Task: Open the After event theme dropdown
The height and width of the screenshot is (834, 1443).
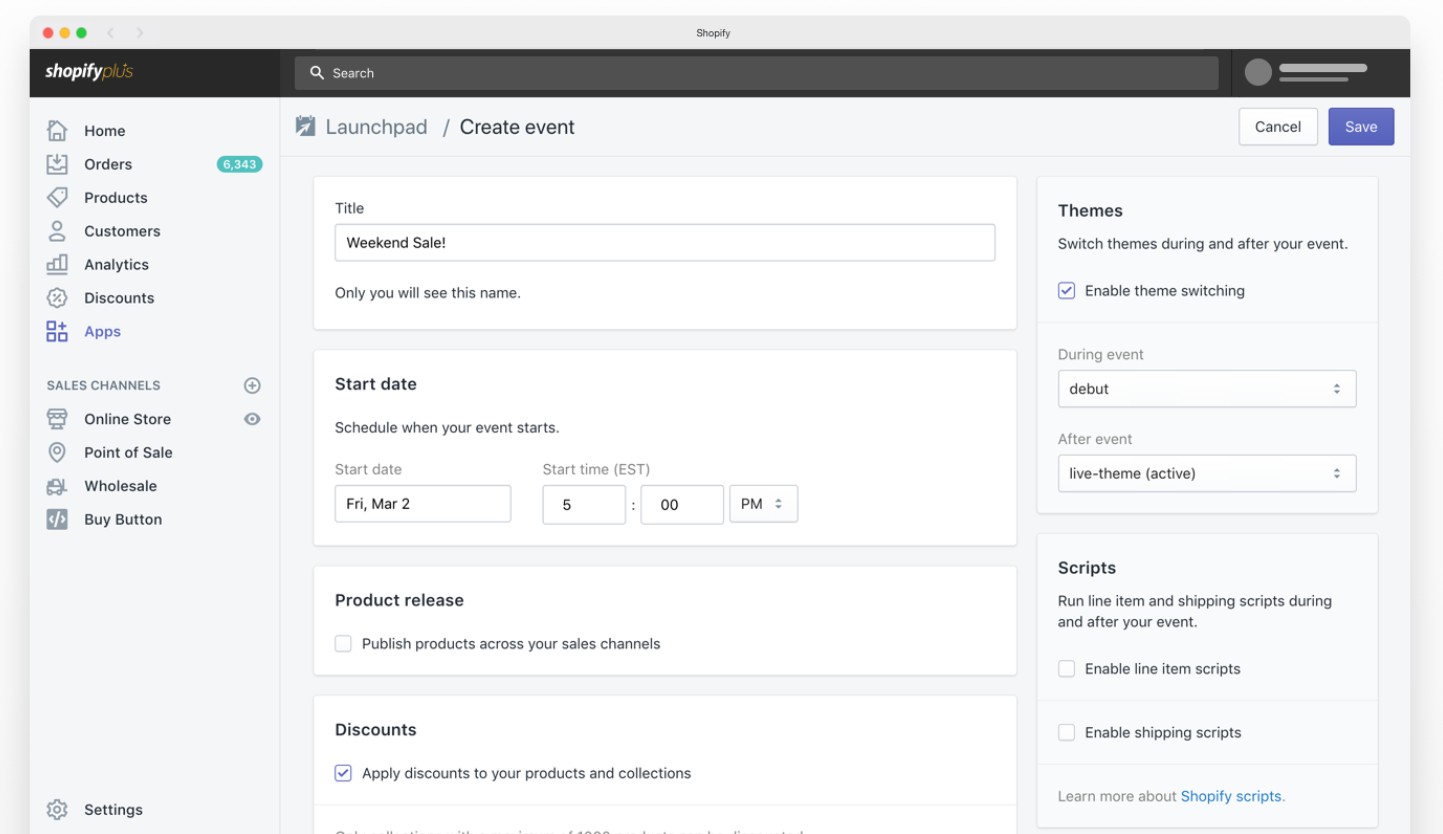Action: pyautogui.click(x=1207, y=474)
